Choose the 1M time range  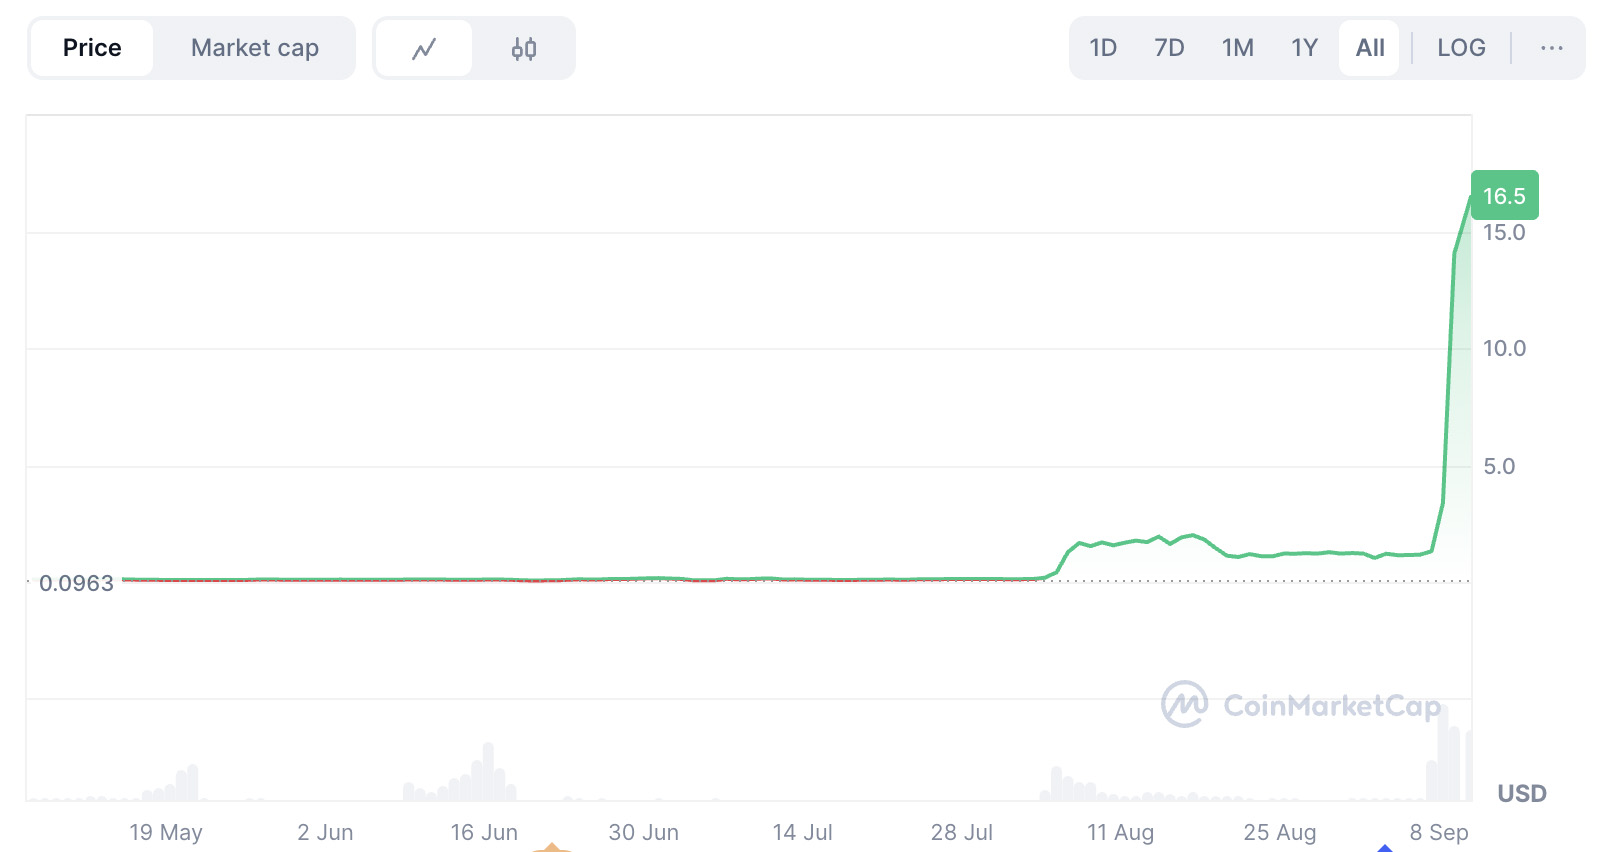tap(1237, 48)
